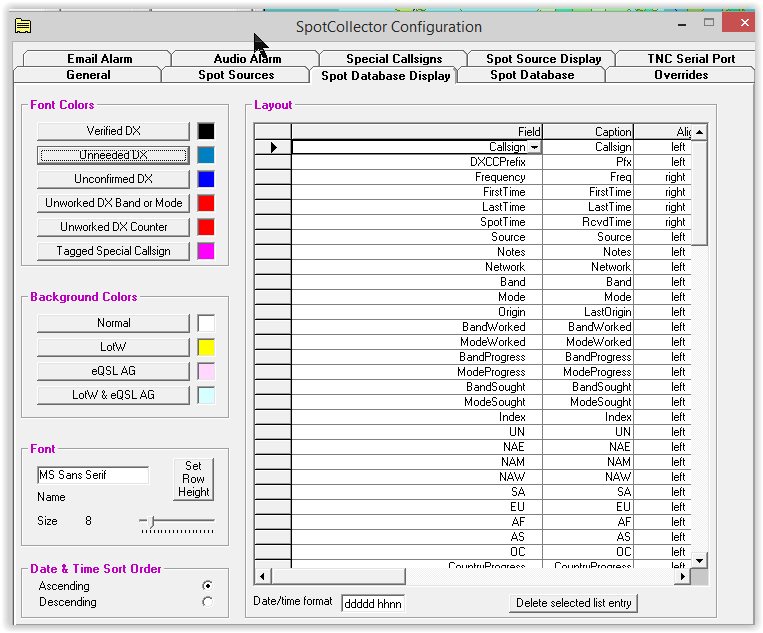The width and height of the screenshot is (763, 633).
Task: Select the Frequency field cell
Action: point(417,177)
